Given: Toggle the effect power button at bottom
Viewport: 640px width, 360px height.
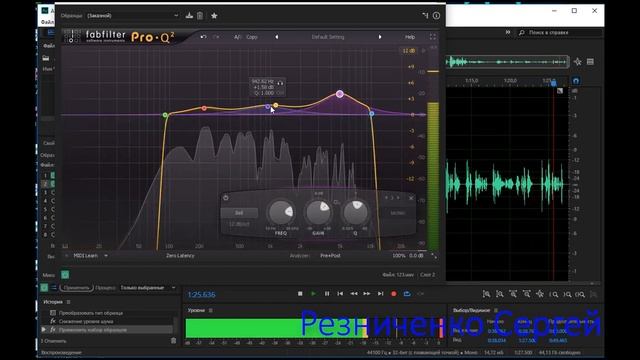Looking at the screenshot, I should click(x=65, y=275).
